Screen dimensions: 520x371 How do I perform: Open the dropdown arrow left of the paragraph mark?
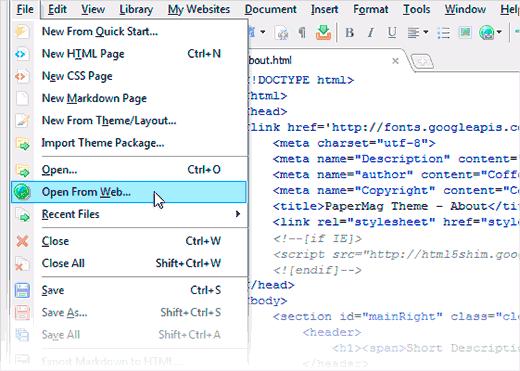pyautogui.click(x=263, y=32)
